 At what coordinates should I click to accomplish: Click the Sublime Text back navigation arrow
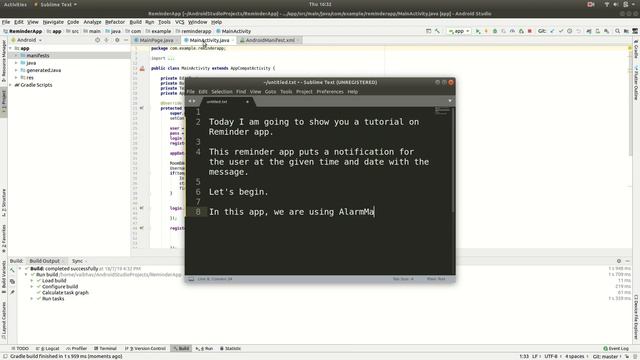pyautogui.click(x=189, y=101)
